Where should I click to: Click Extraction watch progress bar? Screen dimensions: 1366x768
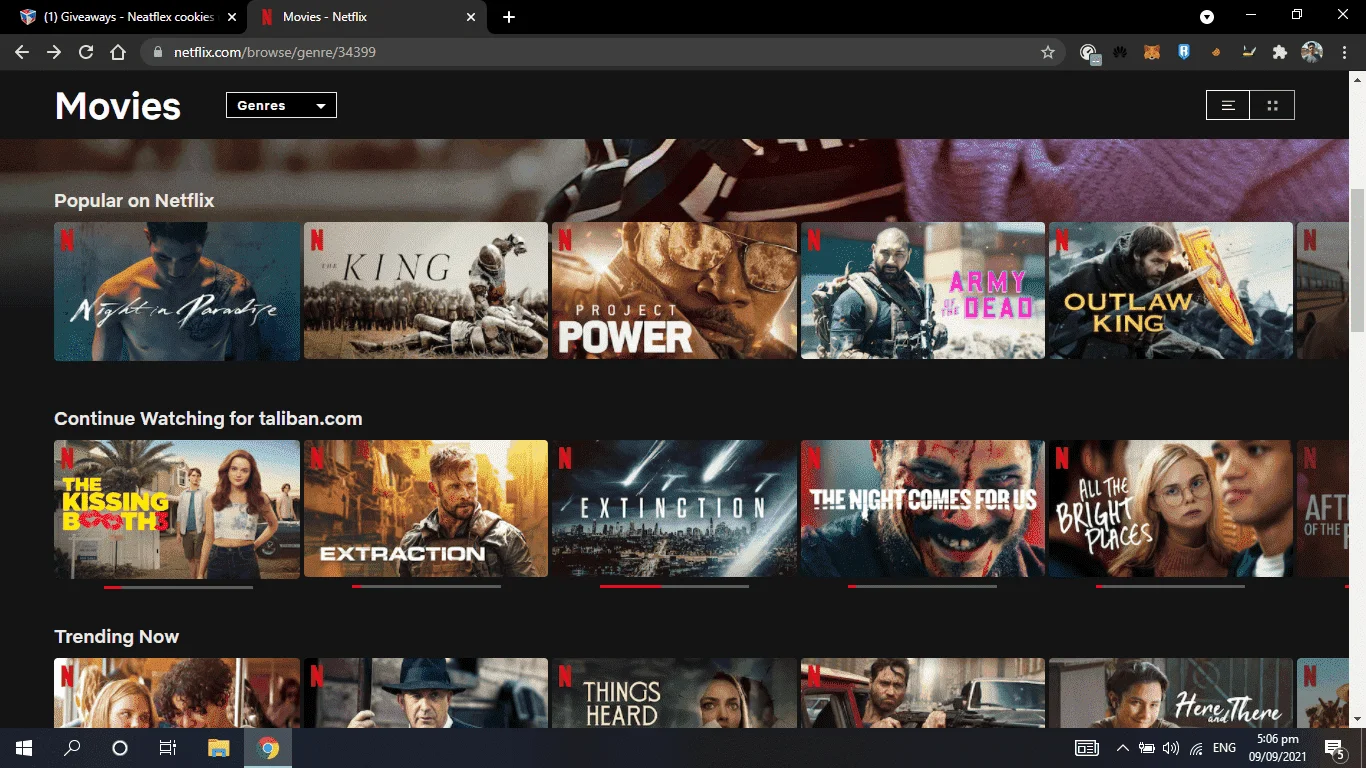coord(426,587)
